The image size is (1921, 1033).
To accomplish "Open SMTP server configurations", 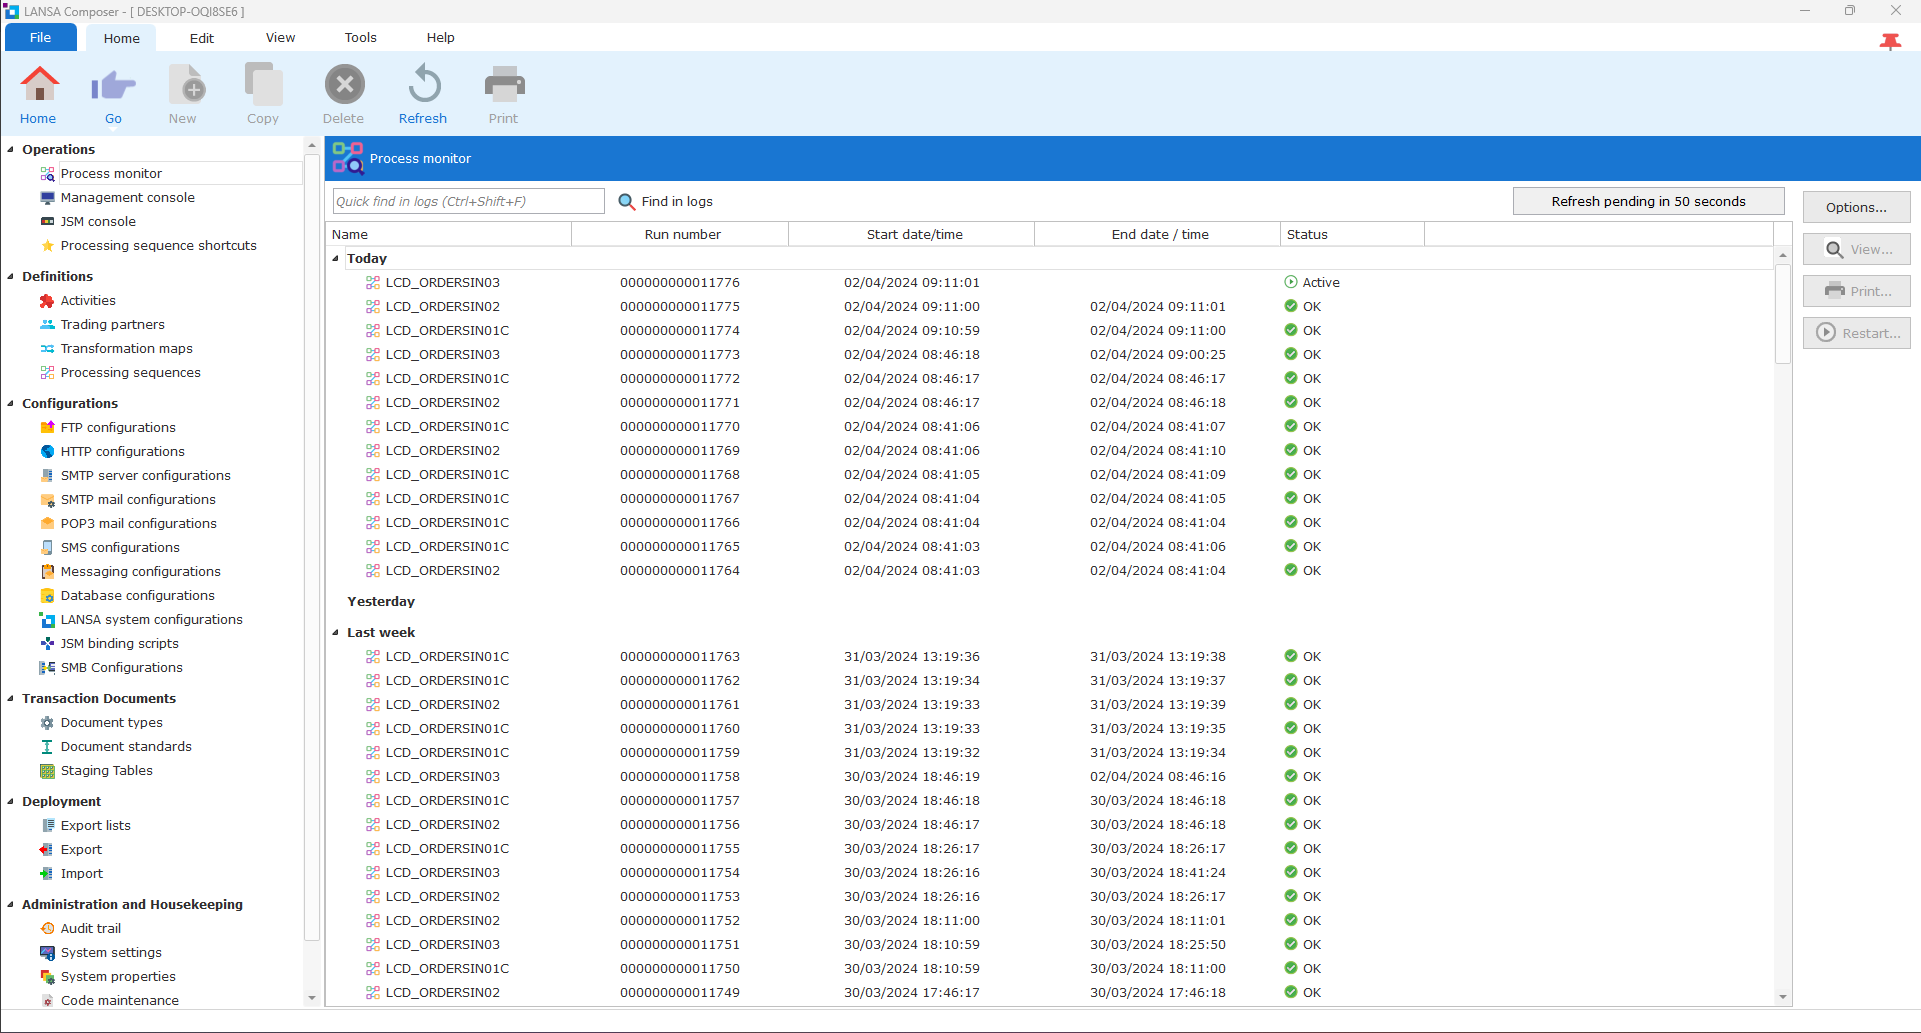I will (145, 475).
